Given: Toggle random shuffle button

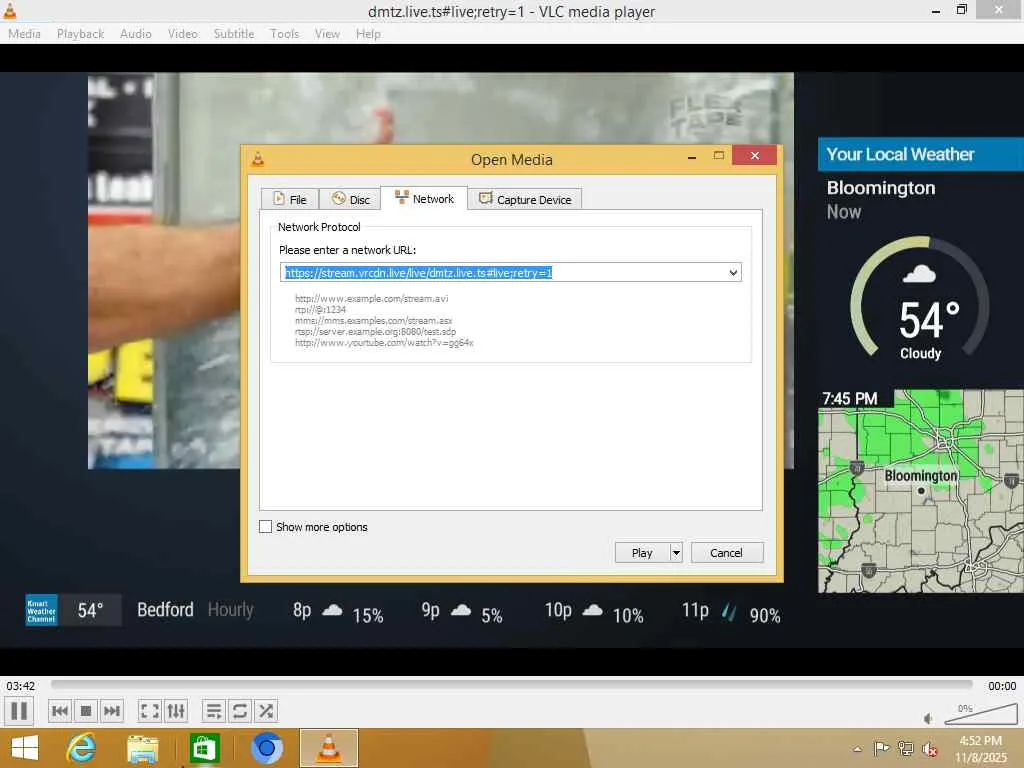Looking at the screenshot, I should coord(266,711).
